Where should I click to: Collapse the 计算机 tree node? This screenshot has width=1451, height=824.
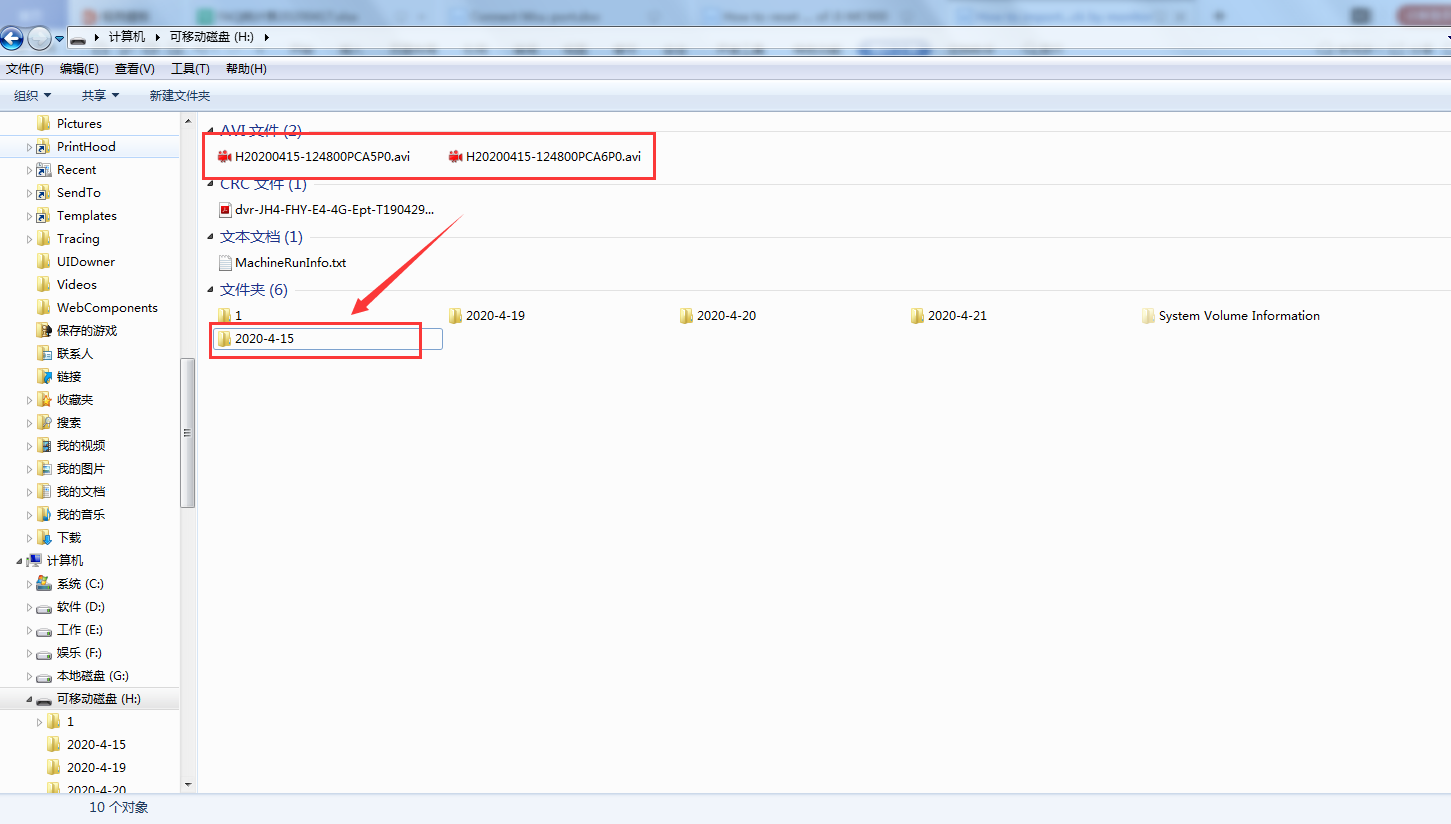pos(19,561)
